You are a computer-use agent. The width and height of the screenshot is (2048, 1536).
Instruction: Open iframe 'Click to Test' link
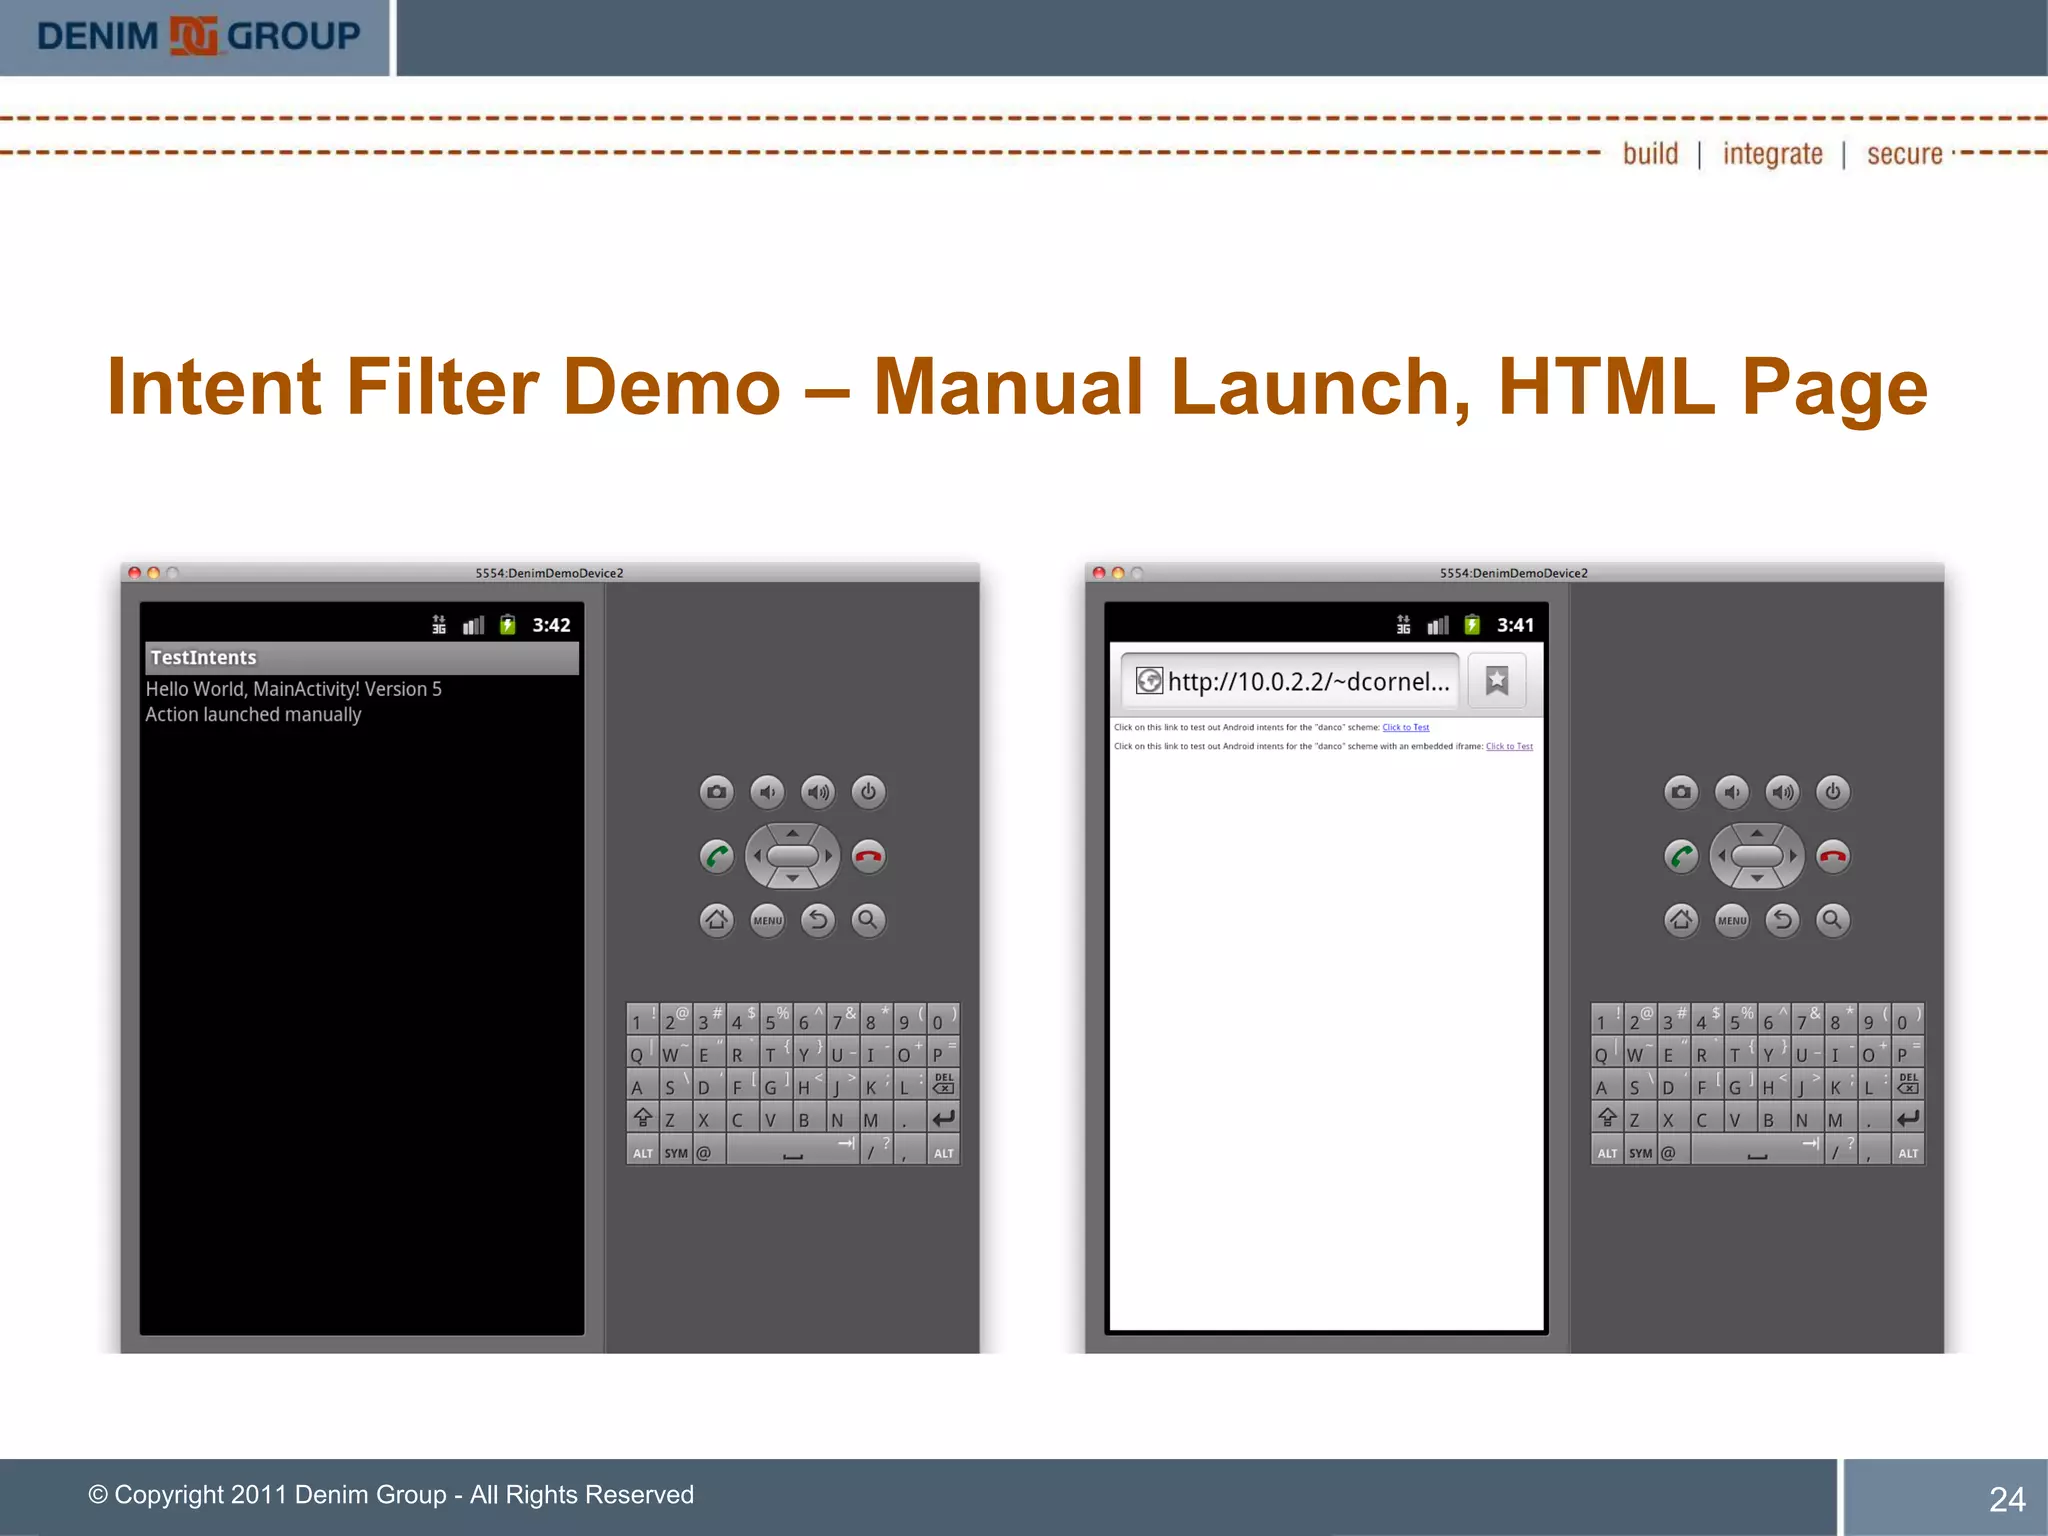point(1509,746)
